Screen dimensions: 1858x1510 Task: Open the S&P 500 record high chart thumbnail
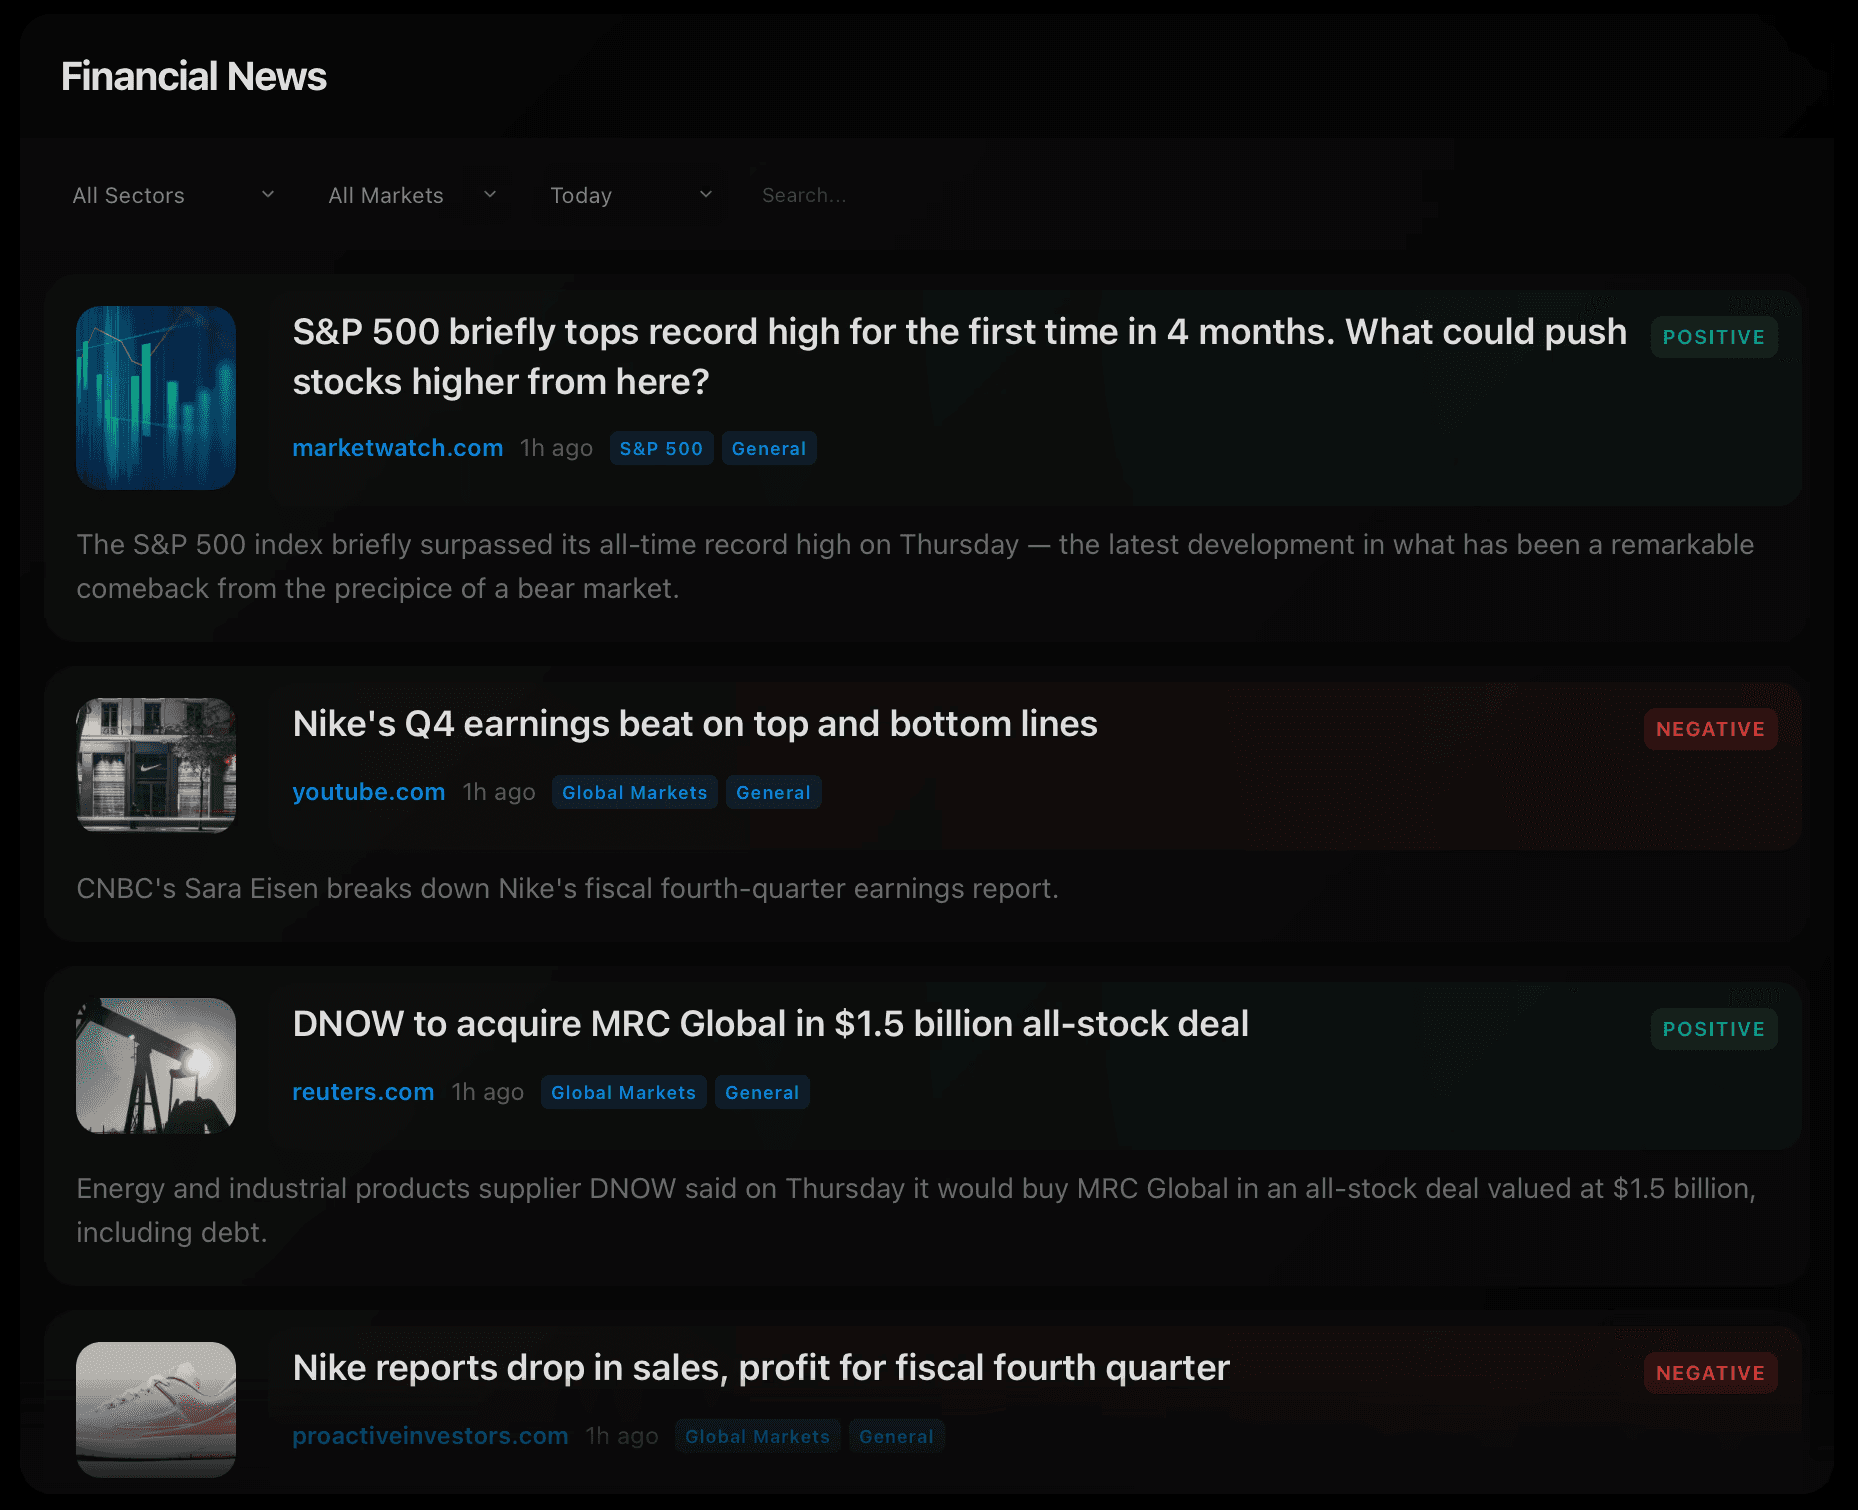[156, 398]
